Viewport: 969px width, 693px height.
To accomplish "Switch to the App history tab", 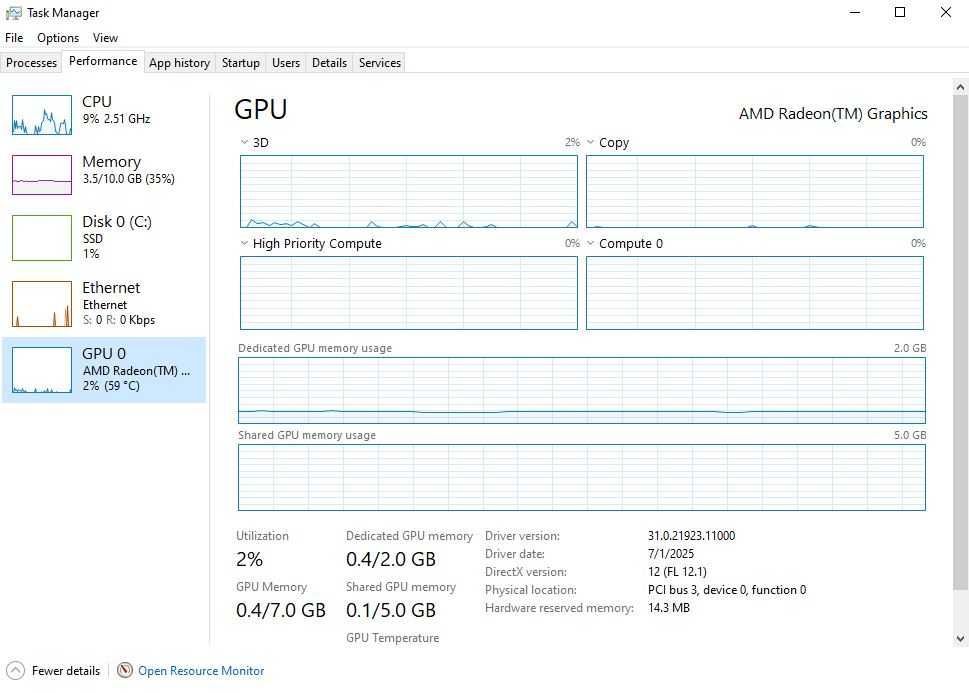I will pyautogui.click(x=179, y=62).
